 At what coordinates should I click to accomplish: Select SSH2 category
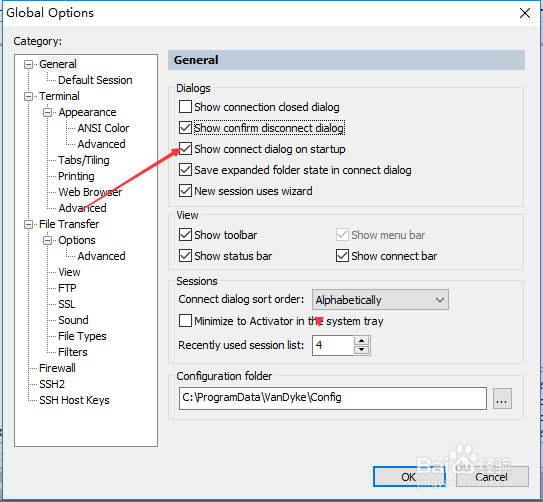point(52,384)
